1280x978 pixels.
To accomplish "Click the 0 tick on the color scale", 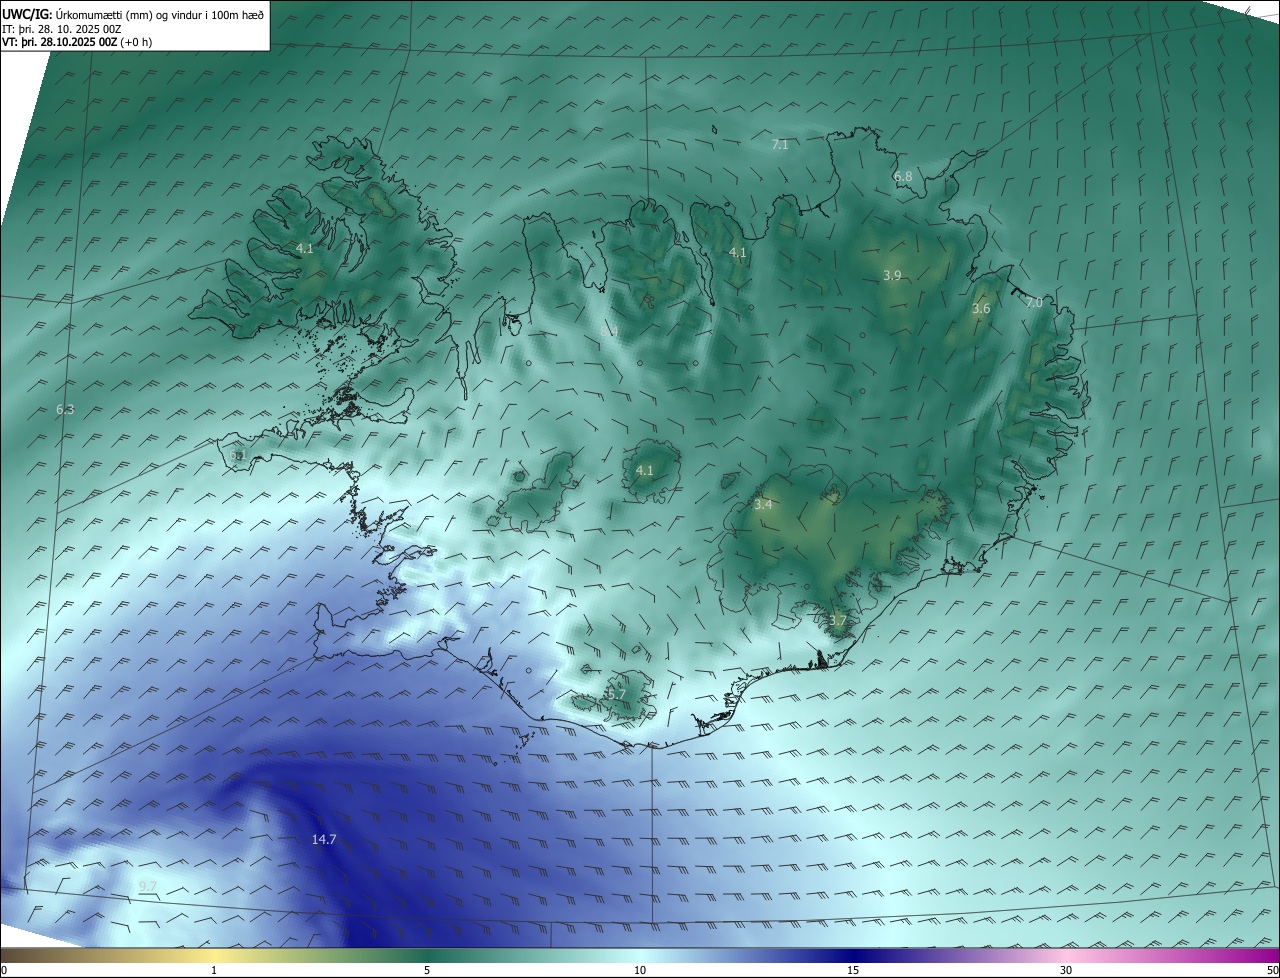I will pyautogui.click(x=4, y=970).
